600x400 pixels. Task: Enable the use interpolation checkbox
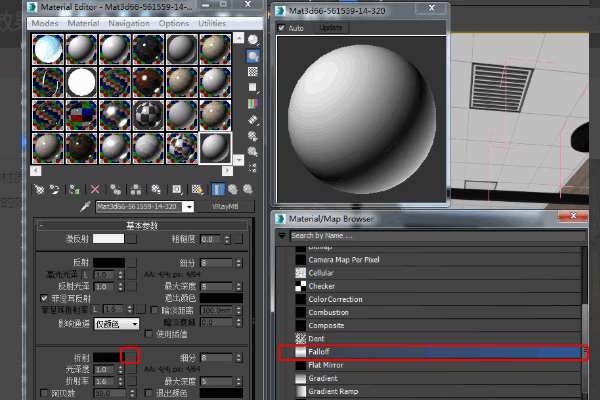(x=149, y=334)
